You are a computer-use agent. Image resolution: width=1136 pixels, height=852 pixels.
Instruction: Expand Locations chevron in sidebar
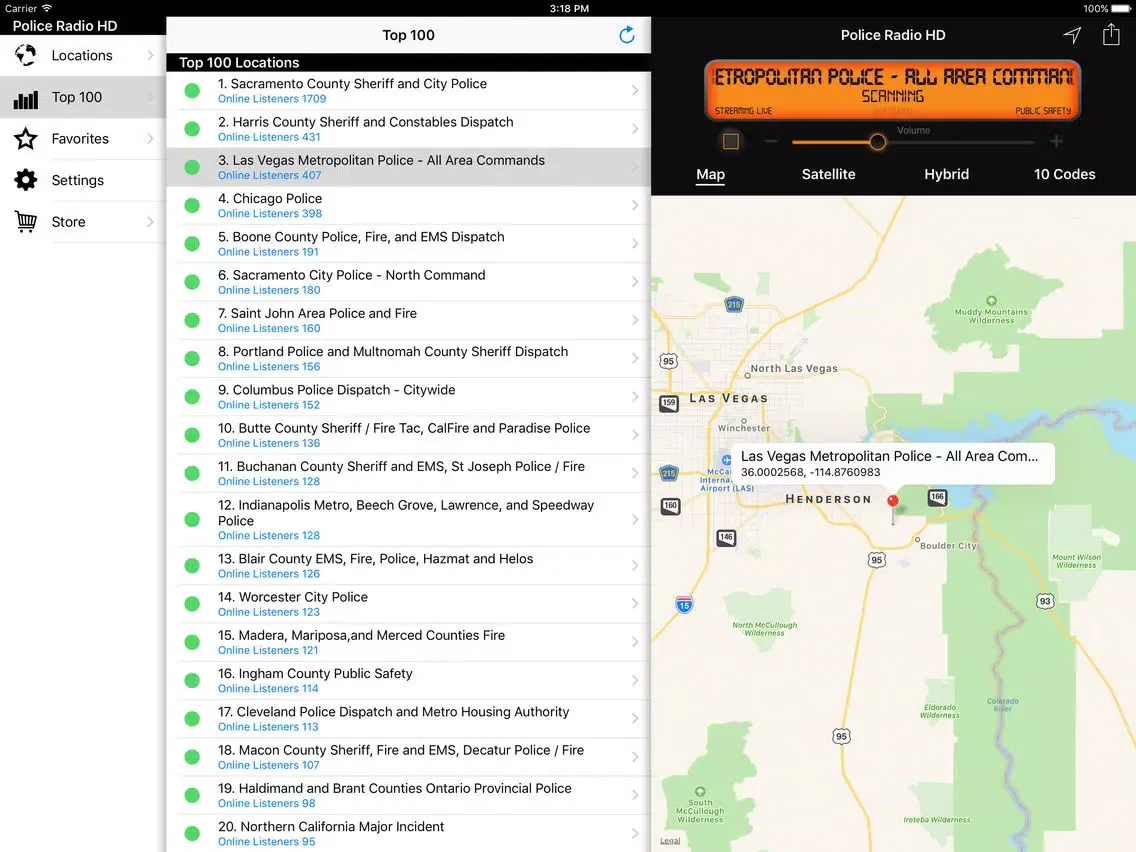[x=150, y=55]
